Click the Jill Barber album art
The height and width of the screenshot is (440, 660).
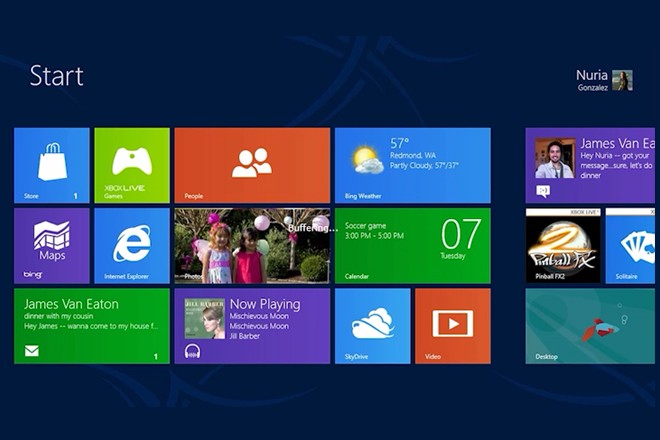pos(205,319)
